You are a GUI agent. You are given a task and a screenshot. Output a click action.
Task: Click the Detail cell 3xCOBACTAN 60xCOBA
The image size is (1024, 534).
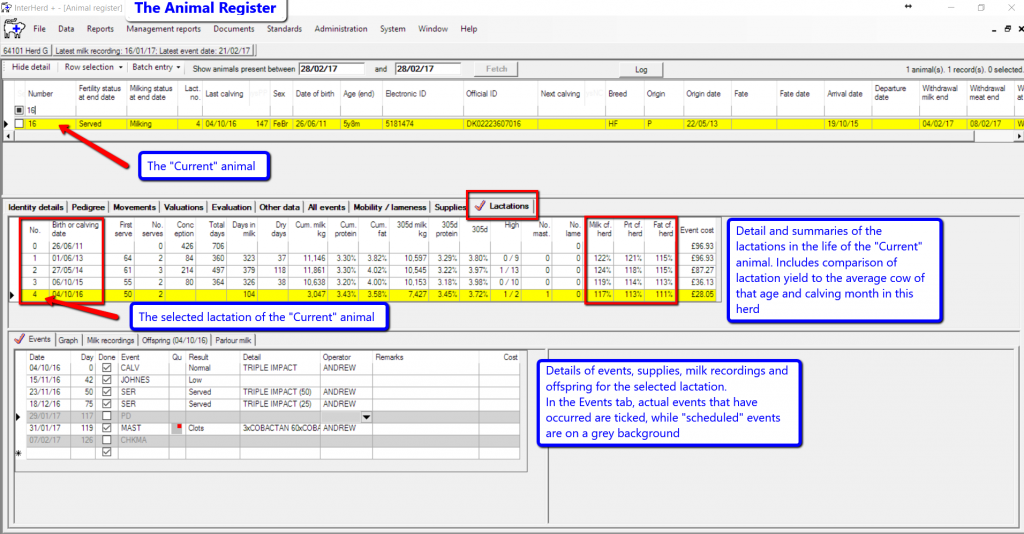click(x=281, y=428)
